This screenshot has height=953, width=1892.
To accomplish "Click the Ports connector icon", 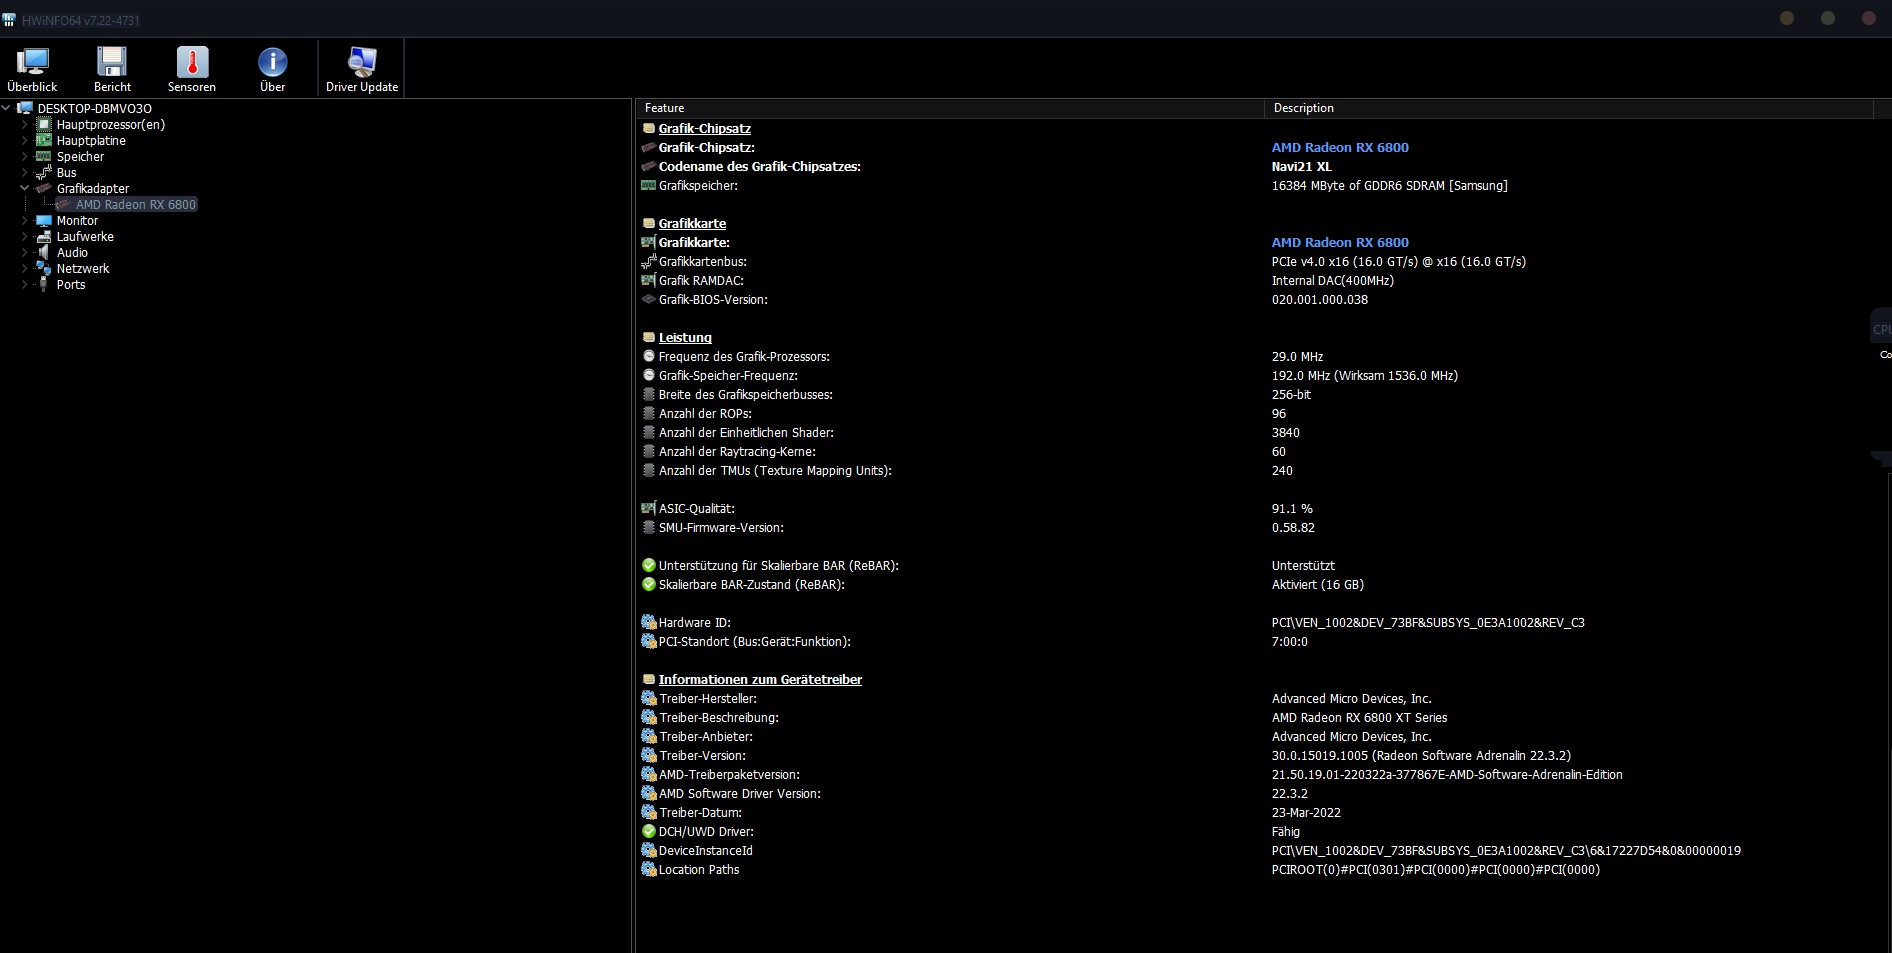I will [44, 285].
